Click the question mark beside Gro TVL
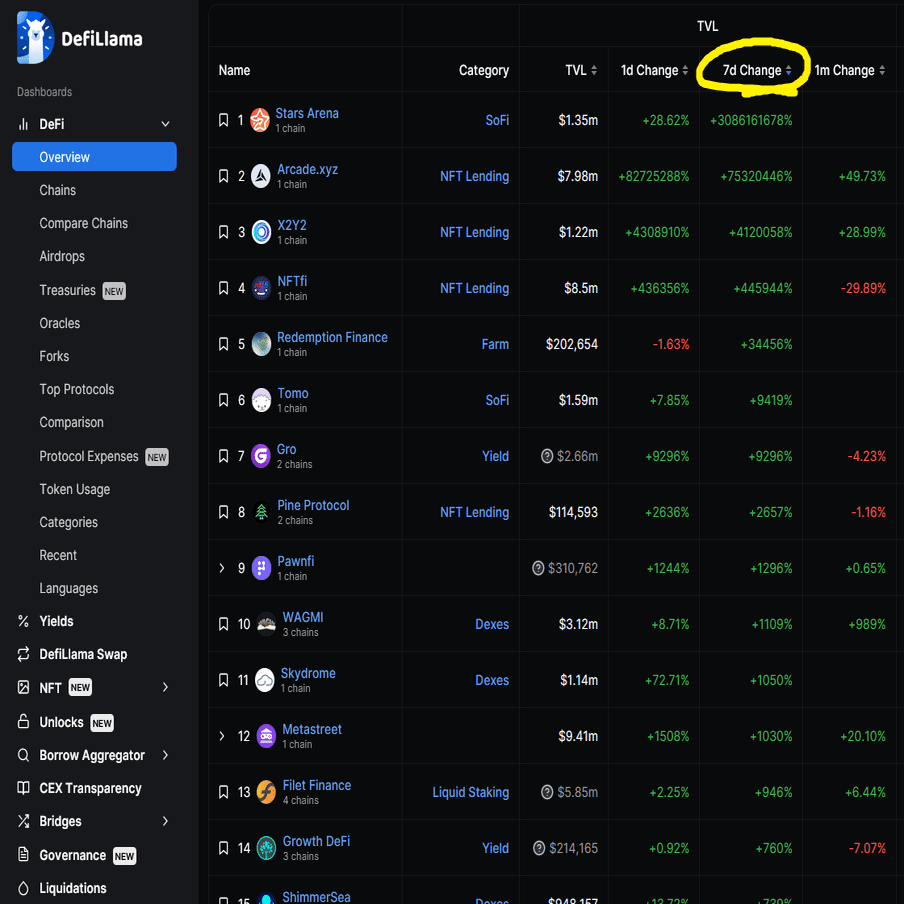The image size is (904, 904). coord(547,456)
